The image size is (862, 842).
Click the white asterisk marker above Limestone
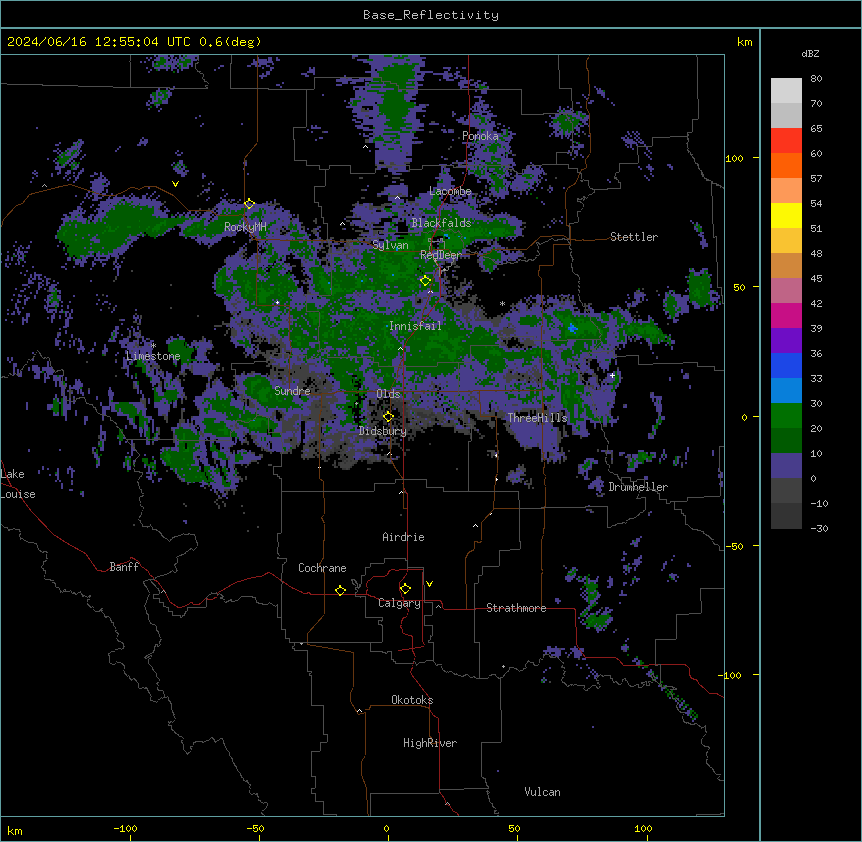(x=153, y=346)
